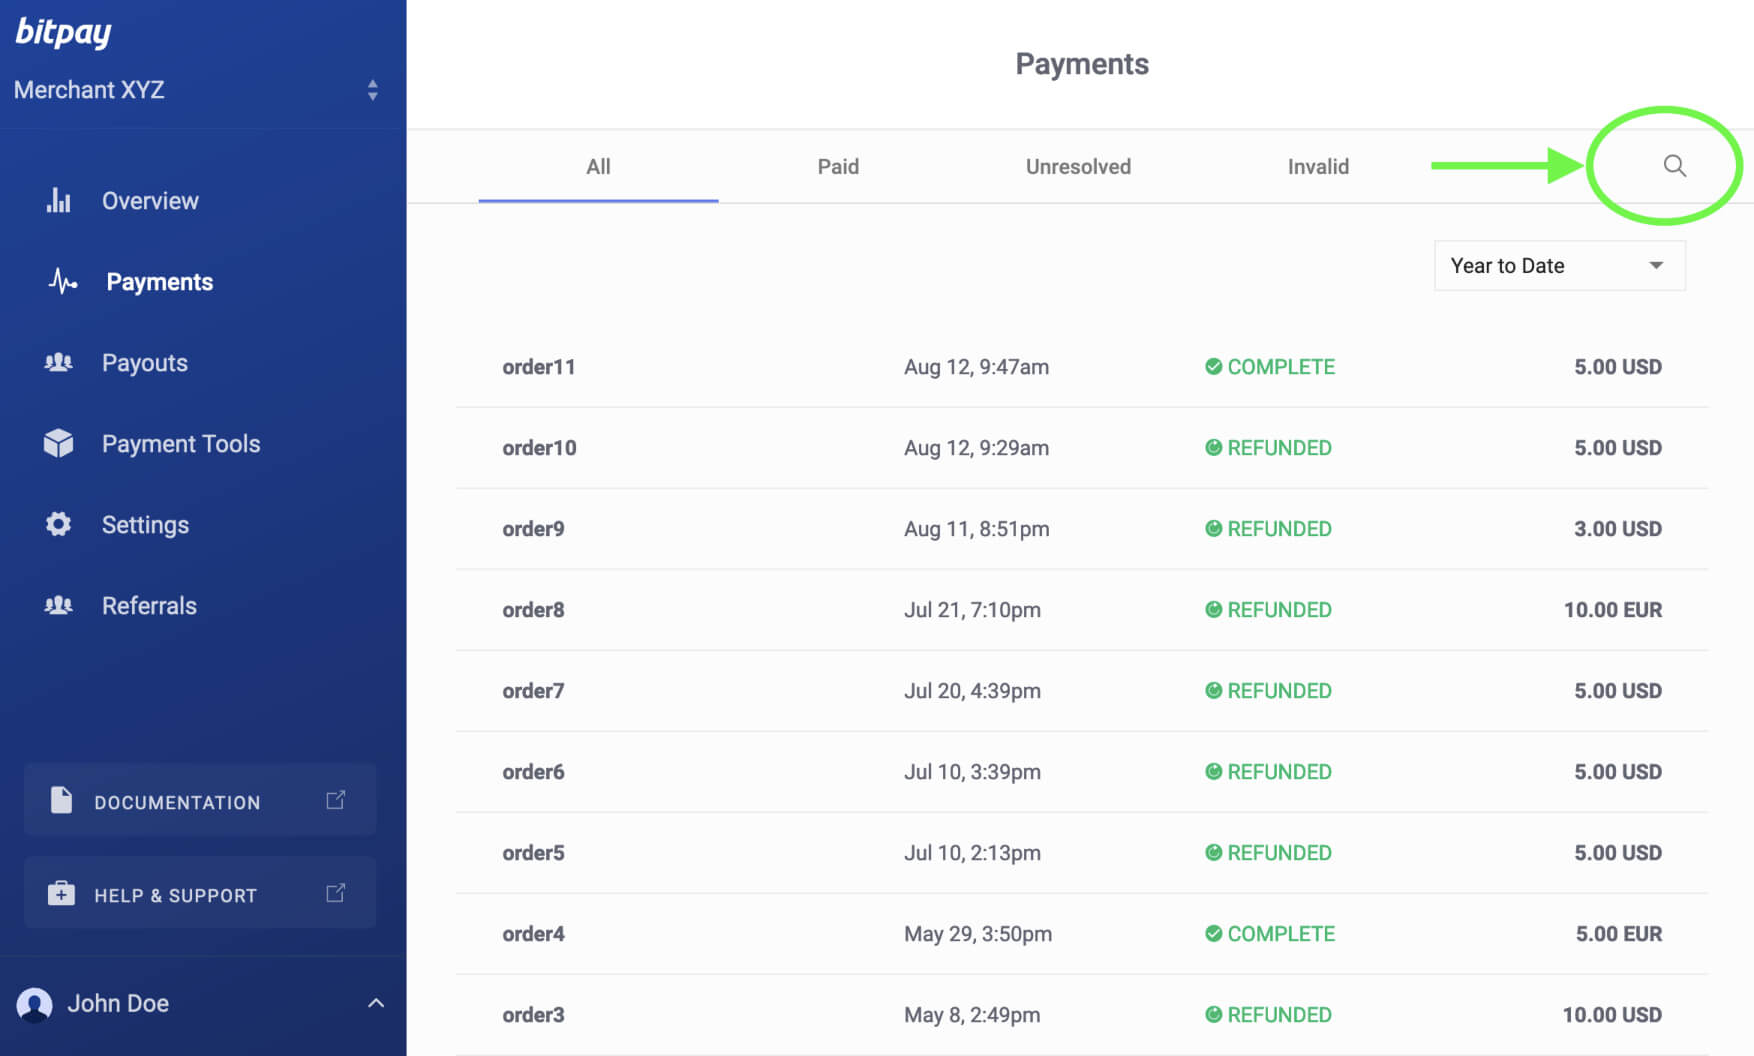Click the Documentation file icon

coord(61,800)
